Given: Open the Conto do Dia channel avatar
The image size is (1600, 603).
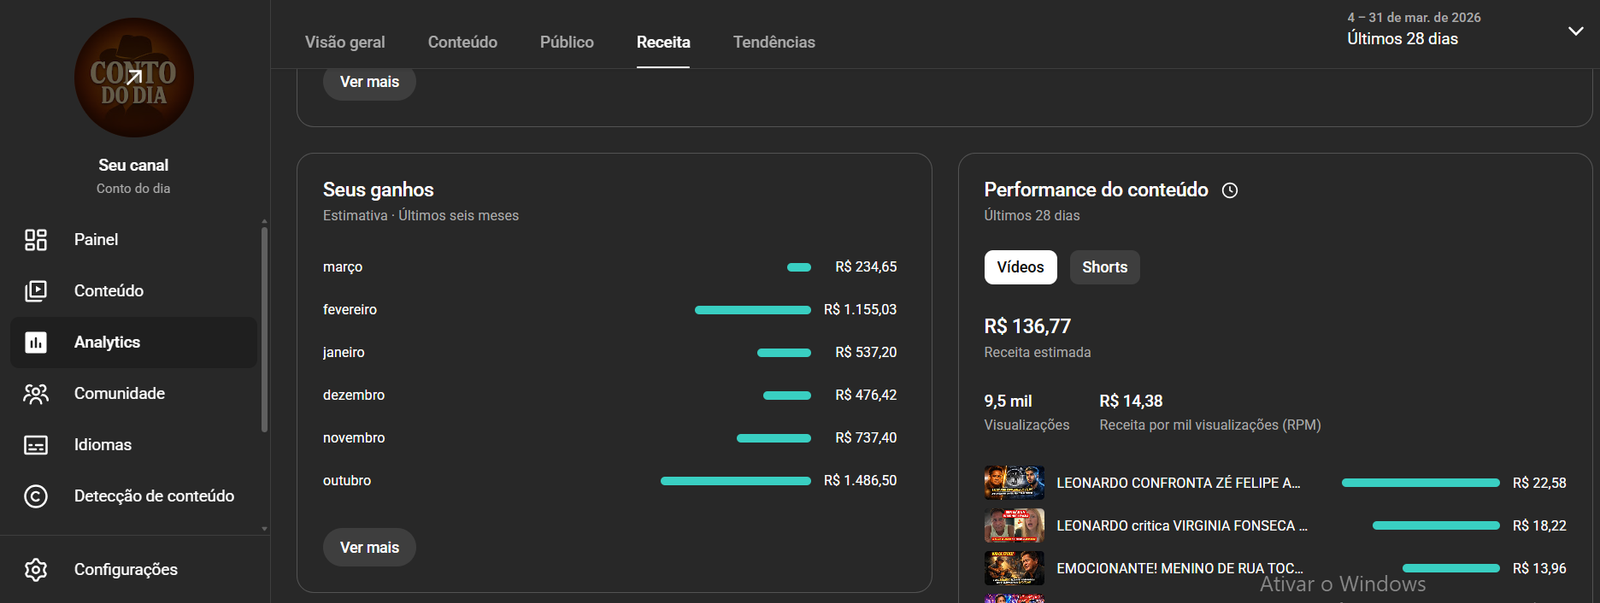Looking at the screenshot, I should (134, 78).
